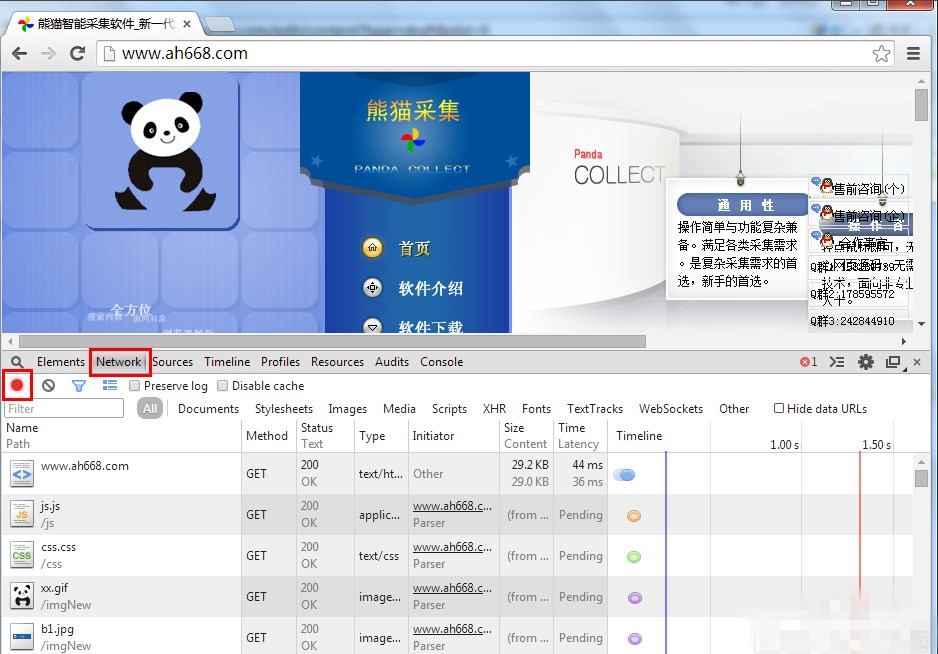Click the inspect element magnifier icon
The width and height of the screenshot is (938, 654).
click(x=17, y=362)
